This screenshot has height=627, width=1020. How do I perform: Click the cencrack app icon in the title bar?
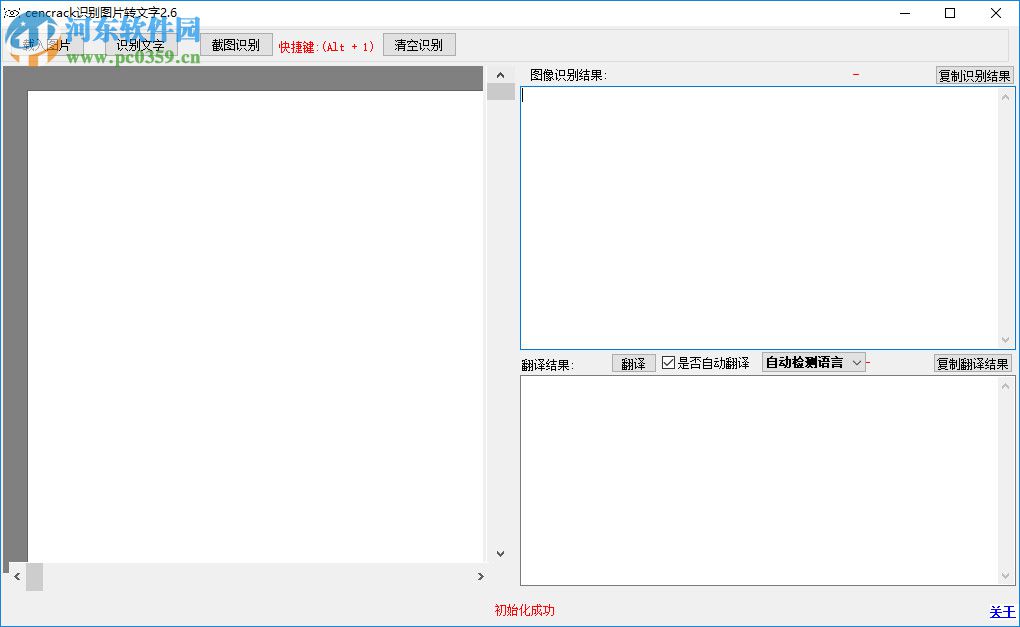pyautogui.click(x=14, y=14)
